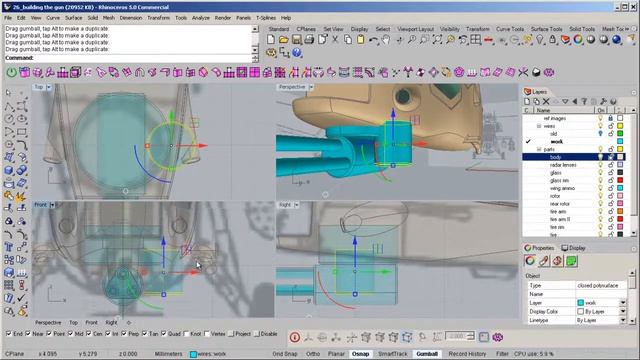Click the Undo arrow icon

373,40
